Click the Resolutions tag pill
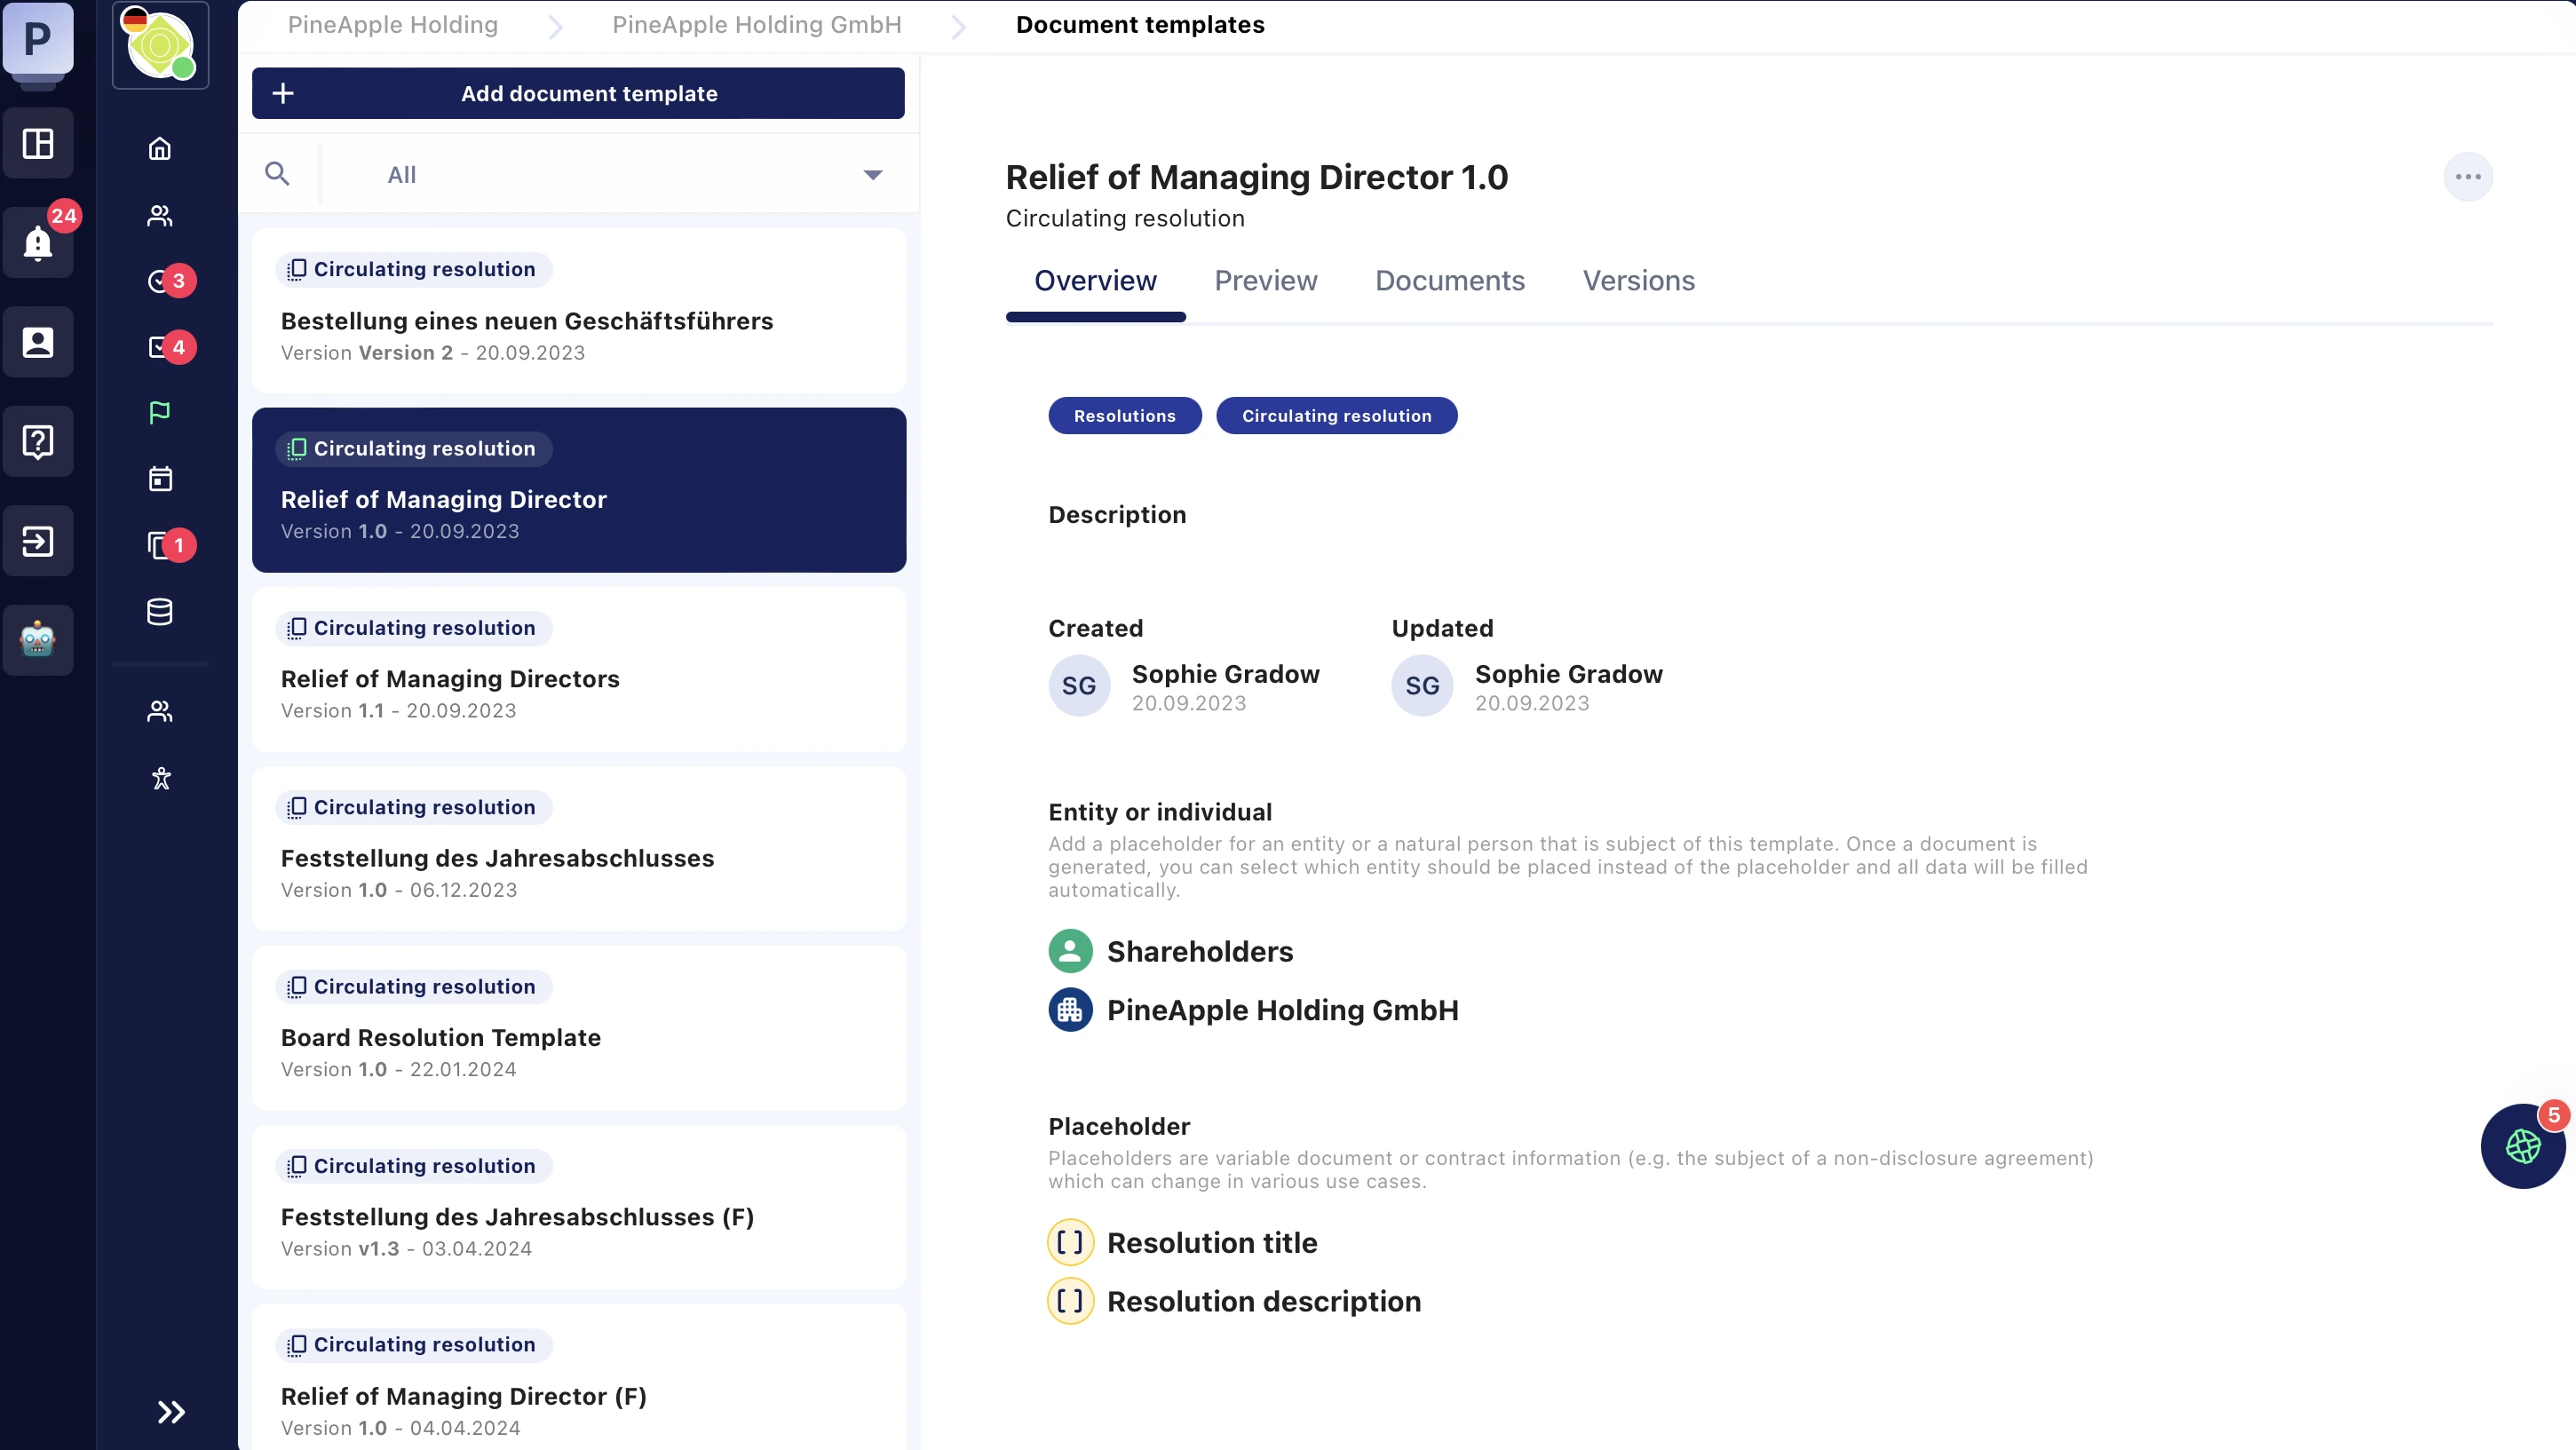2576x1450 pixels. coord(1124,416)
